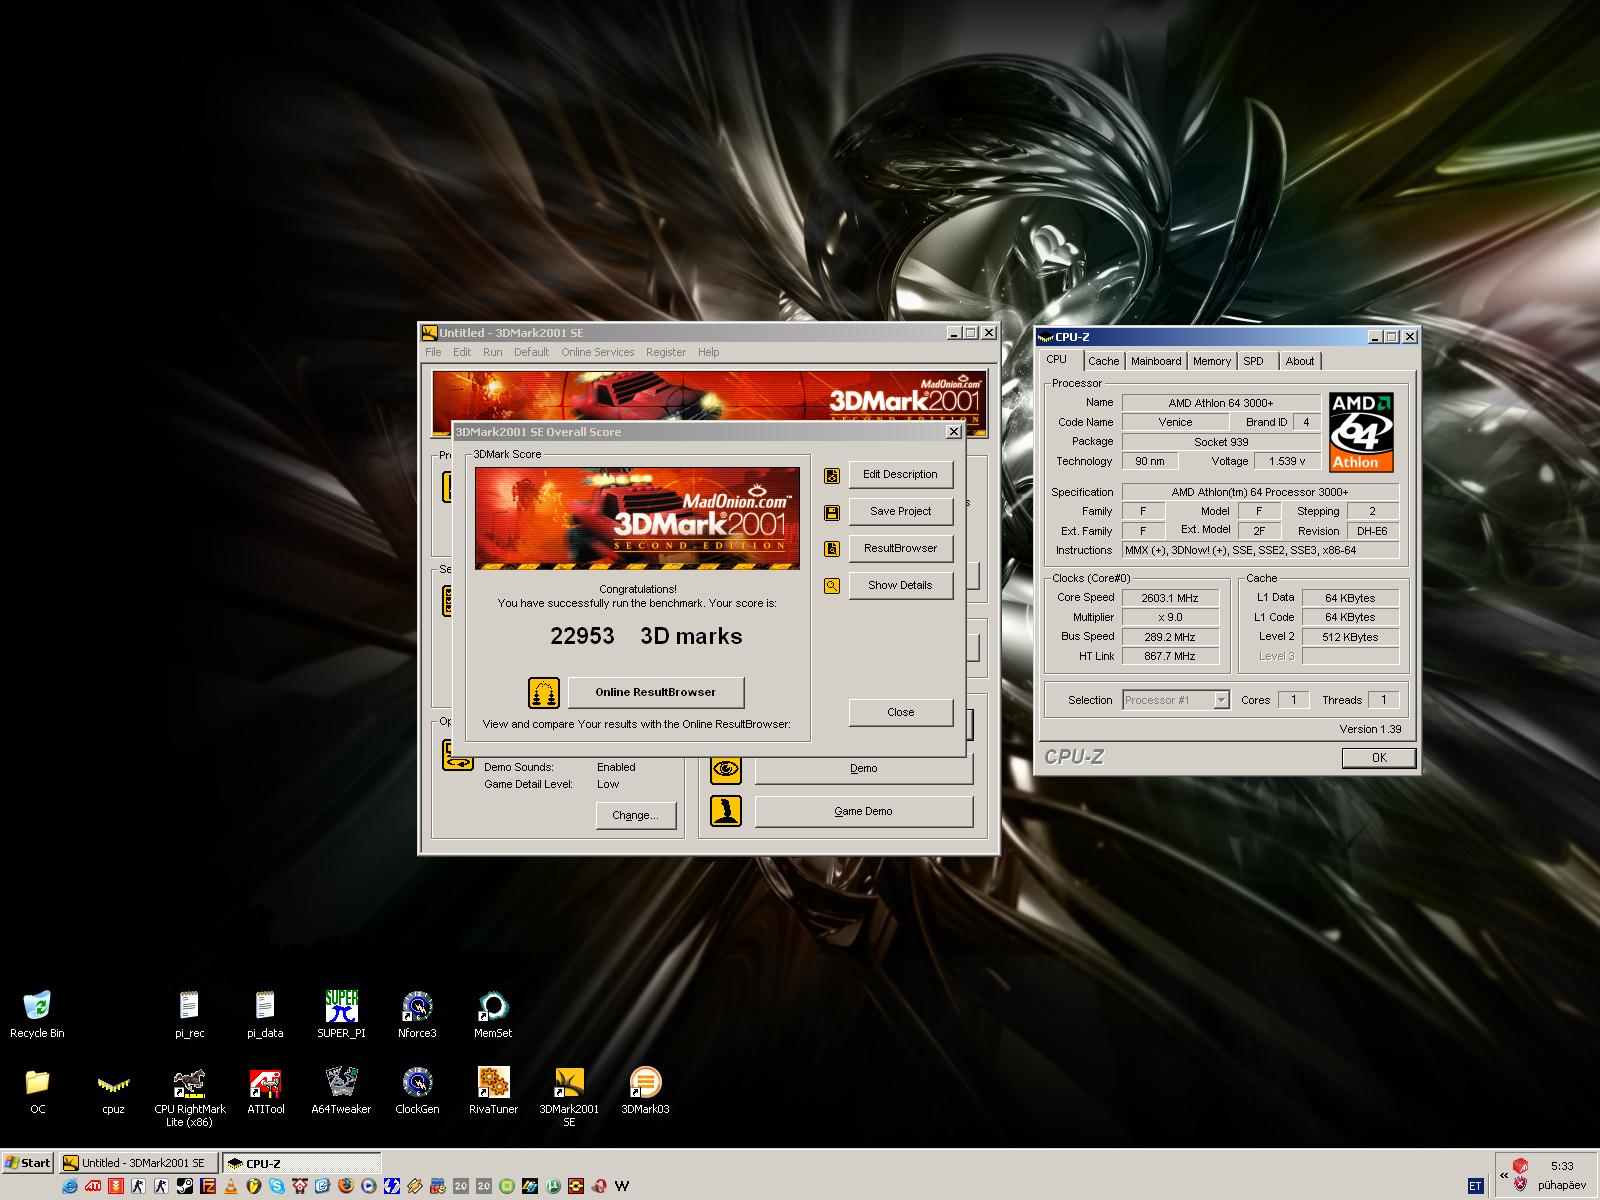1600x1200 pixels.
Task: Switch to the Memory tab in CPU-Z
Action: 1212,361
